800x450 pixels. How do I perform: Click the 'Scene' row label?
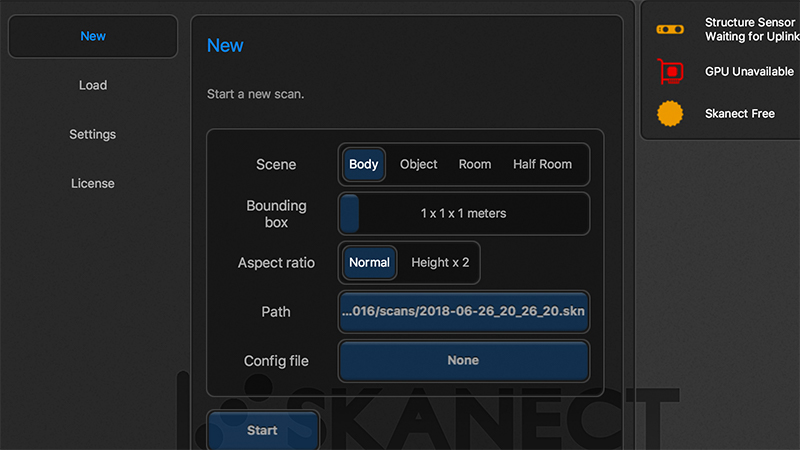[276, 164]
